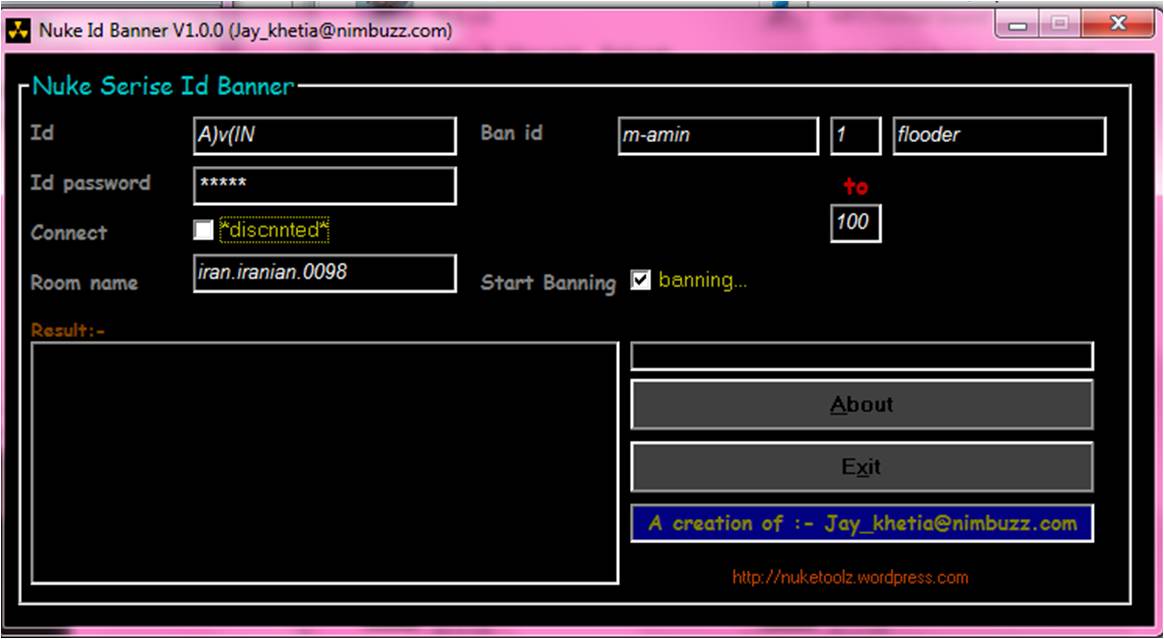Uncheck the Start Banning checkbox
Screen dimensions: 1164x639
641,280
